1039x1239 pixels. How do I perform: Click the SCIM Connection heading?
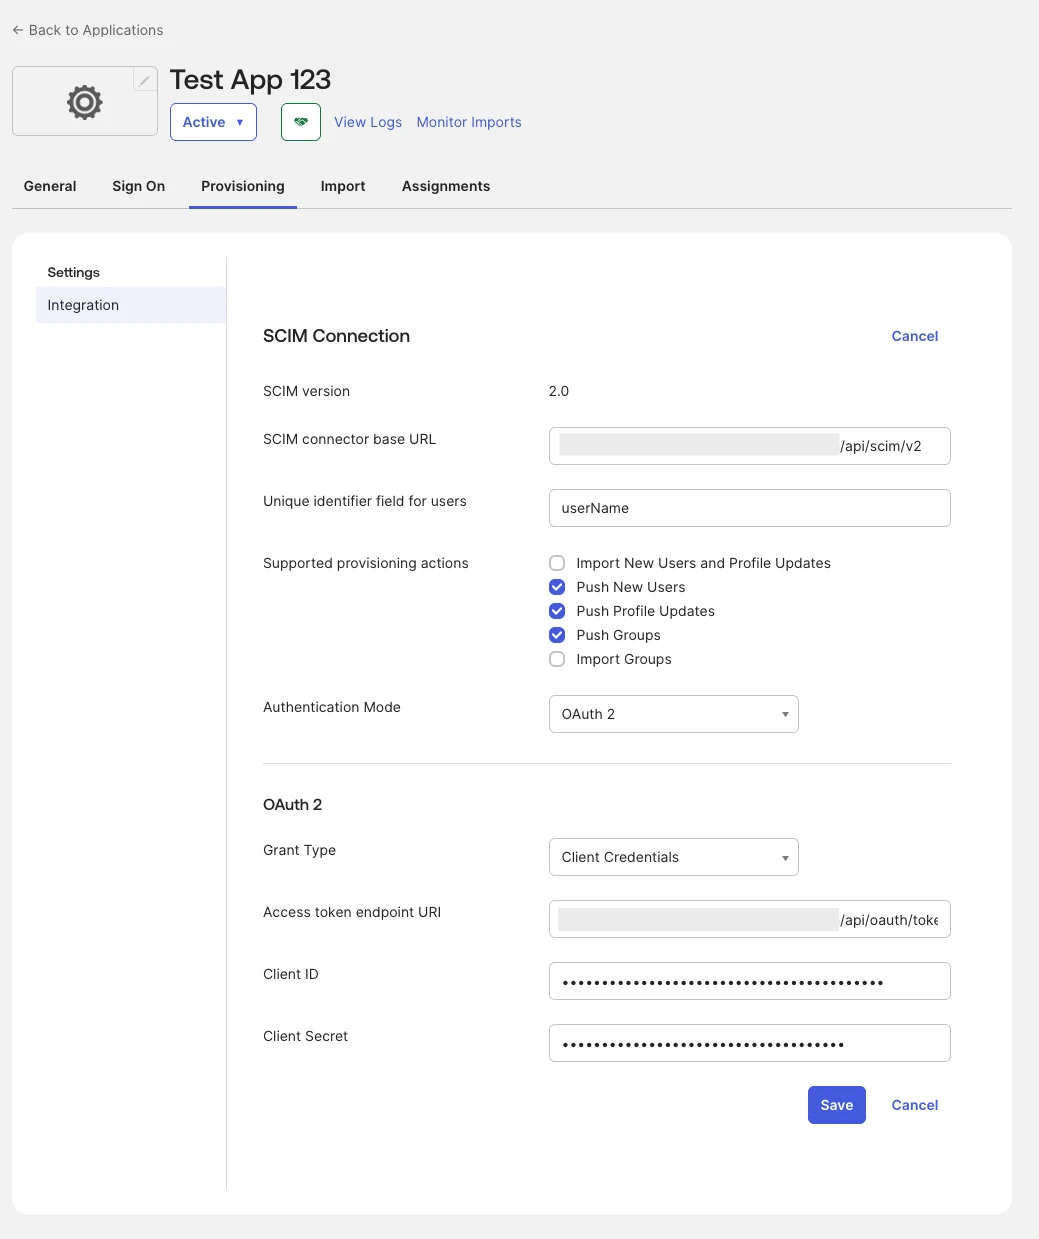tap(336, 336)
